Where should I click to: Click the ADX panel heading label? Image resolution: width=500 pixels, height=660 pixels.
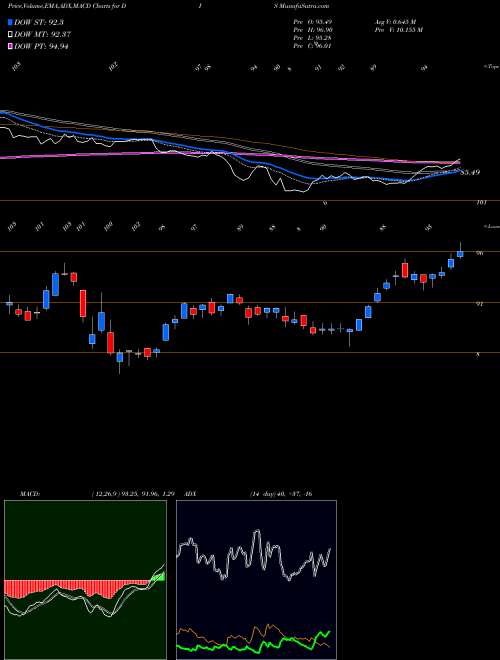tap(191, 494)
